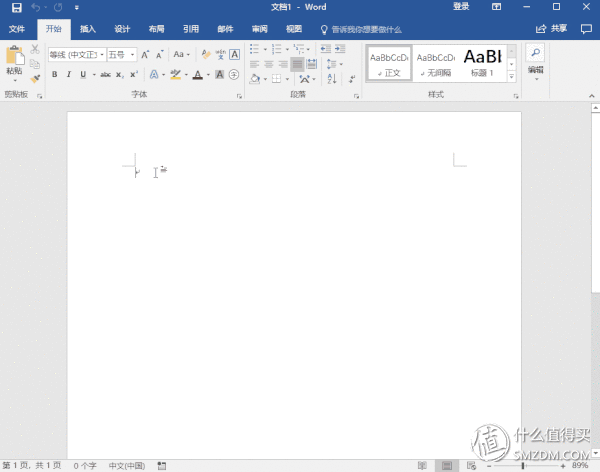
Task: Open the comments pane icon
Action: tap(586, 29)
